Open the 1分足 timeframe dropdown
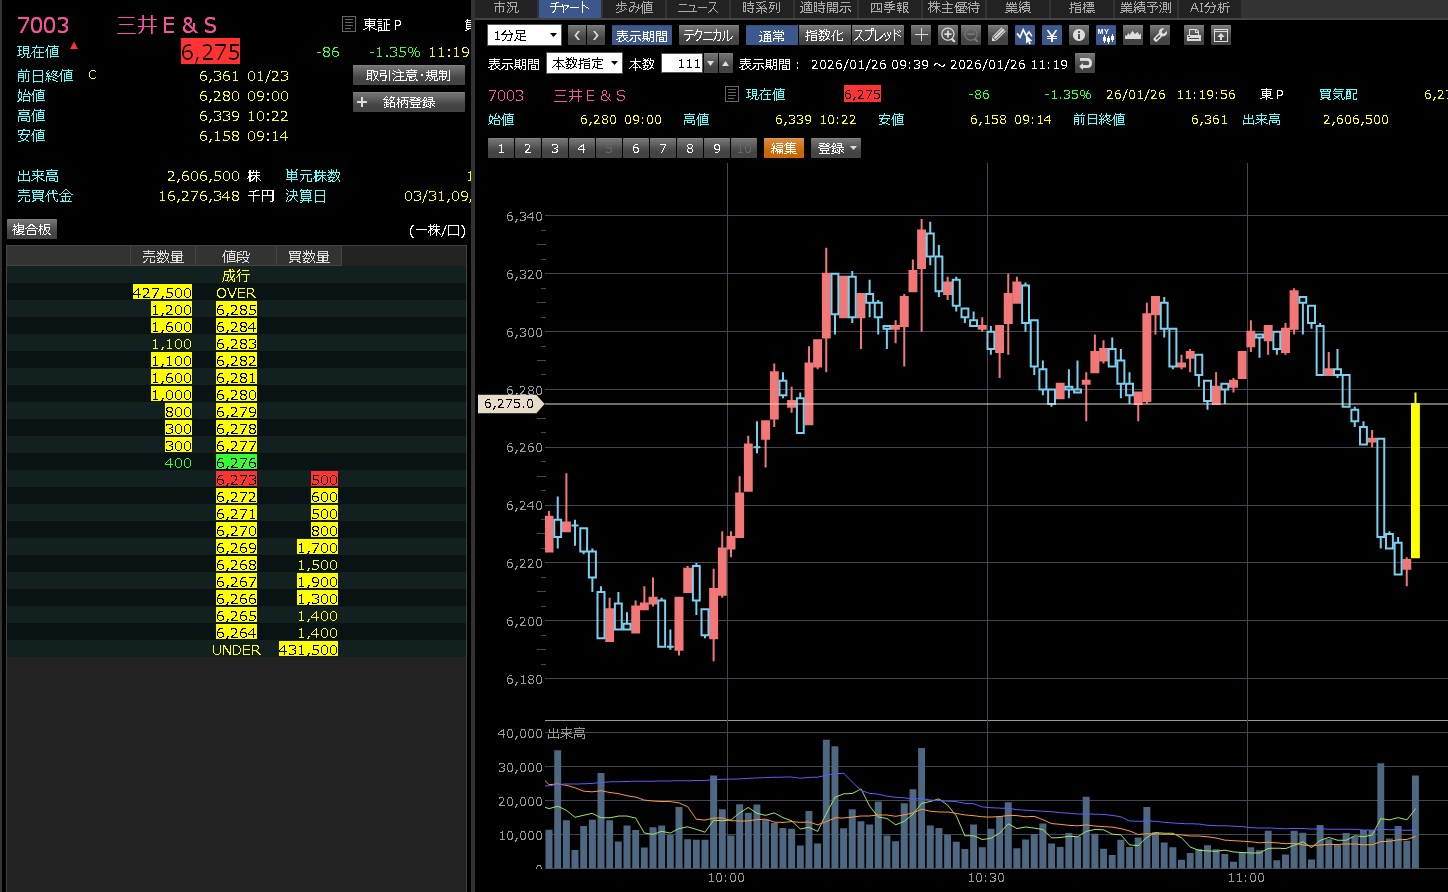The image size is (1448, 892). click(x=525, y=35)
